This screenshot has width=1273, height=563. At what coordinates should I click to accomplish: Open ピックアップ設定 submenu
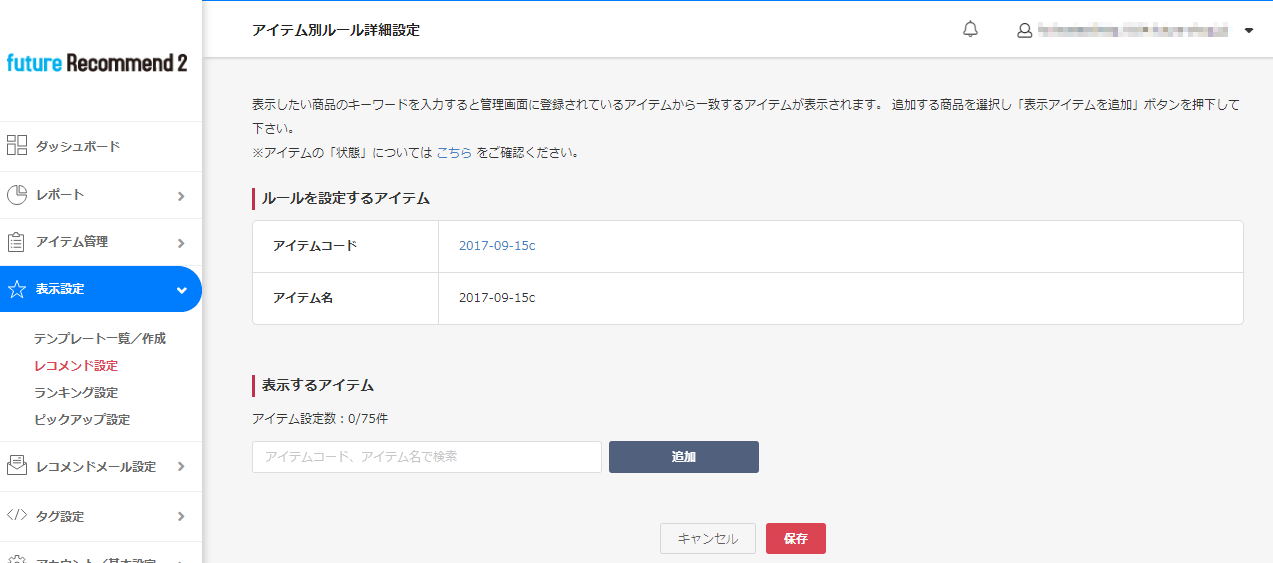pyautogui.click(x=82, y=420)
